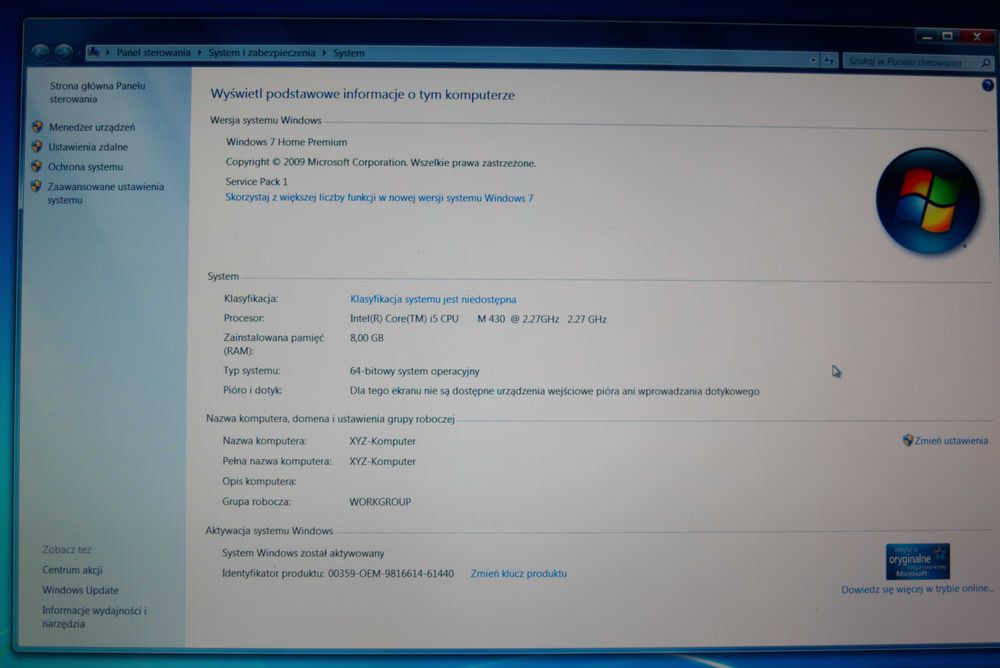Minimize the System window
This screenshot has width=1000, height=668.
[927, 36]
